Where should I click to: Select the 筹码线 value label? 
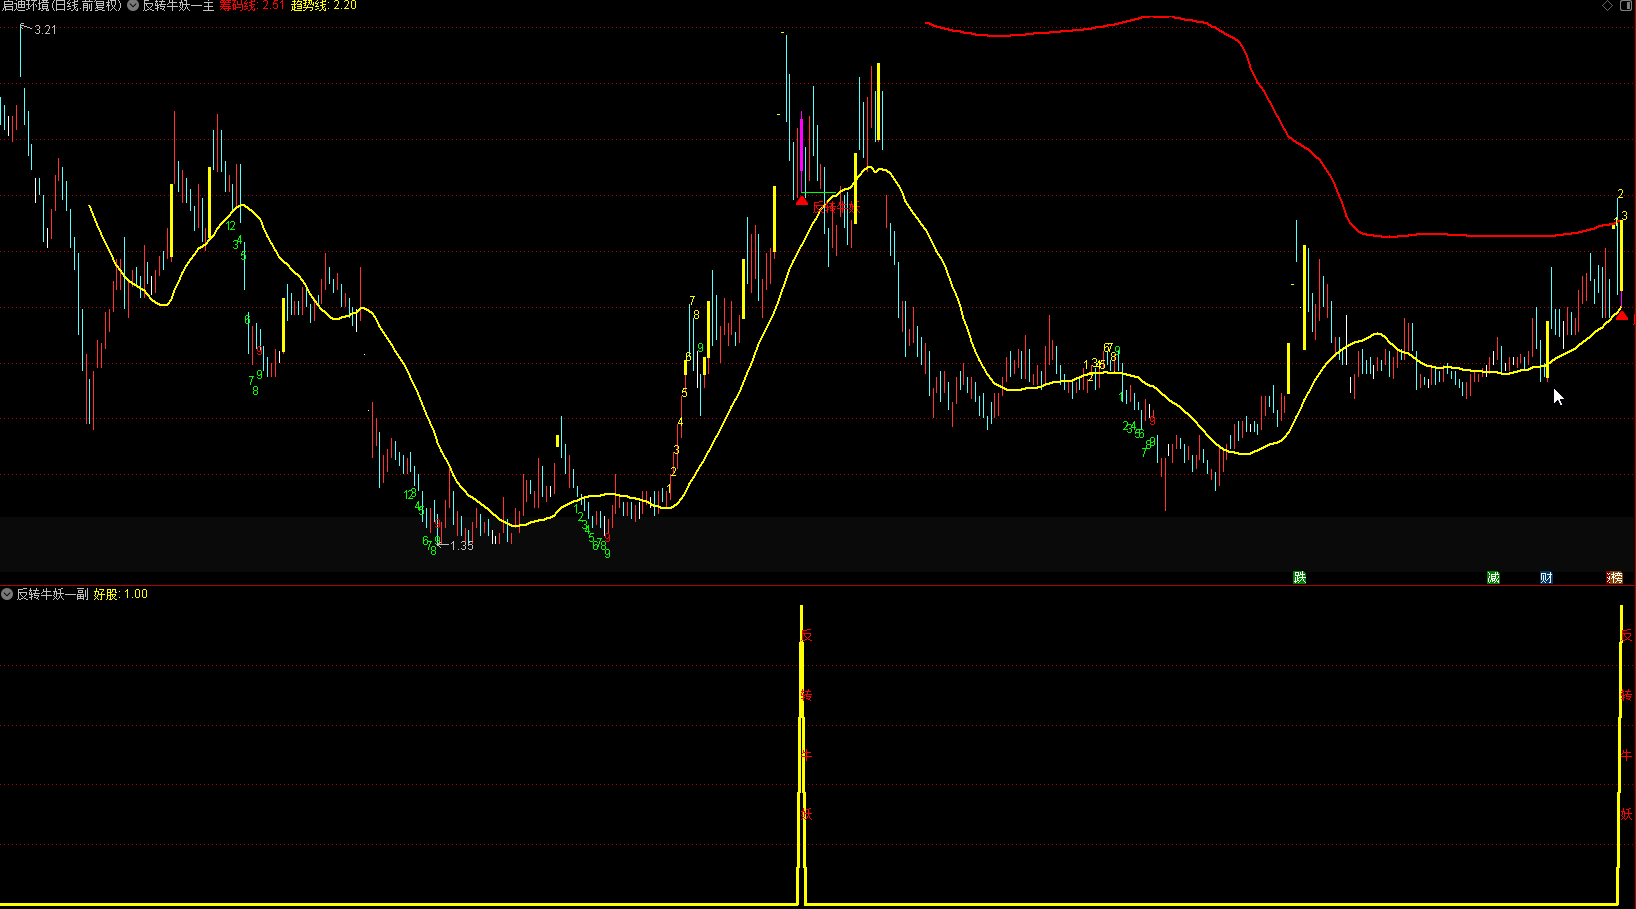[252, 6]
